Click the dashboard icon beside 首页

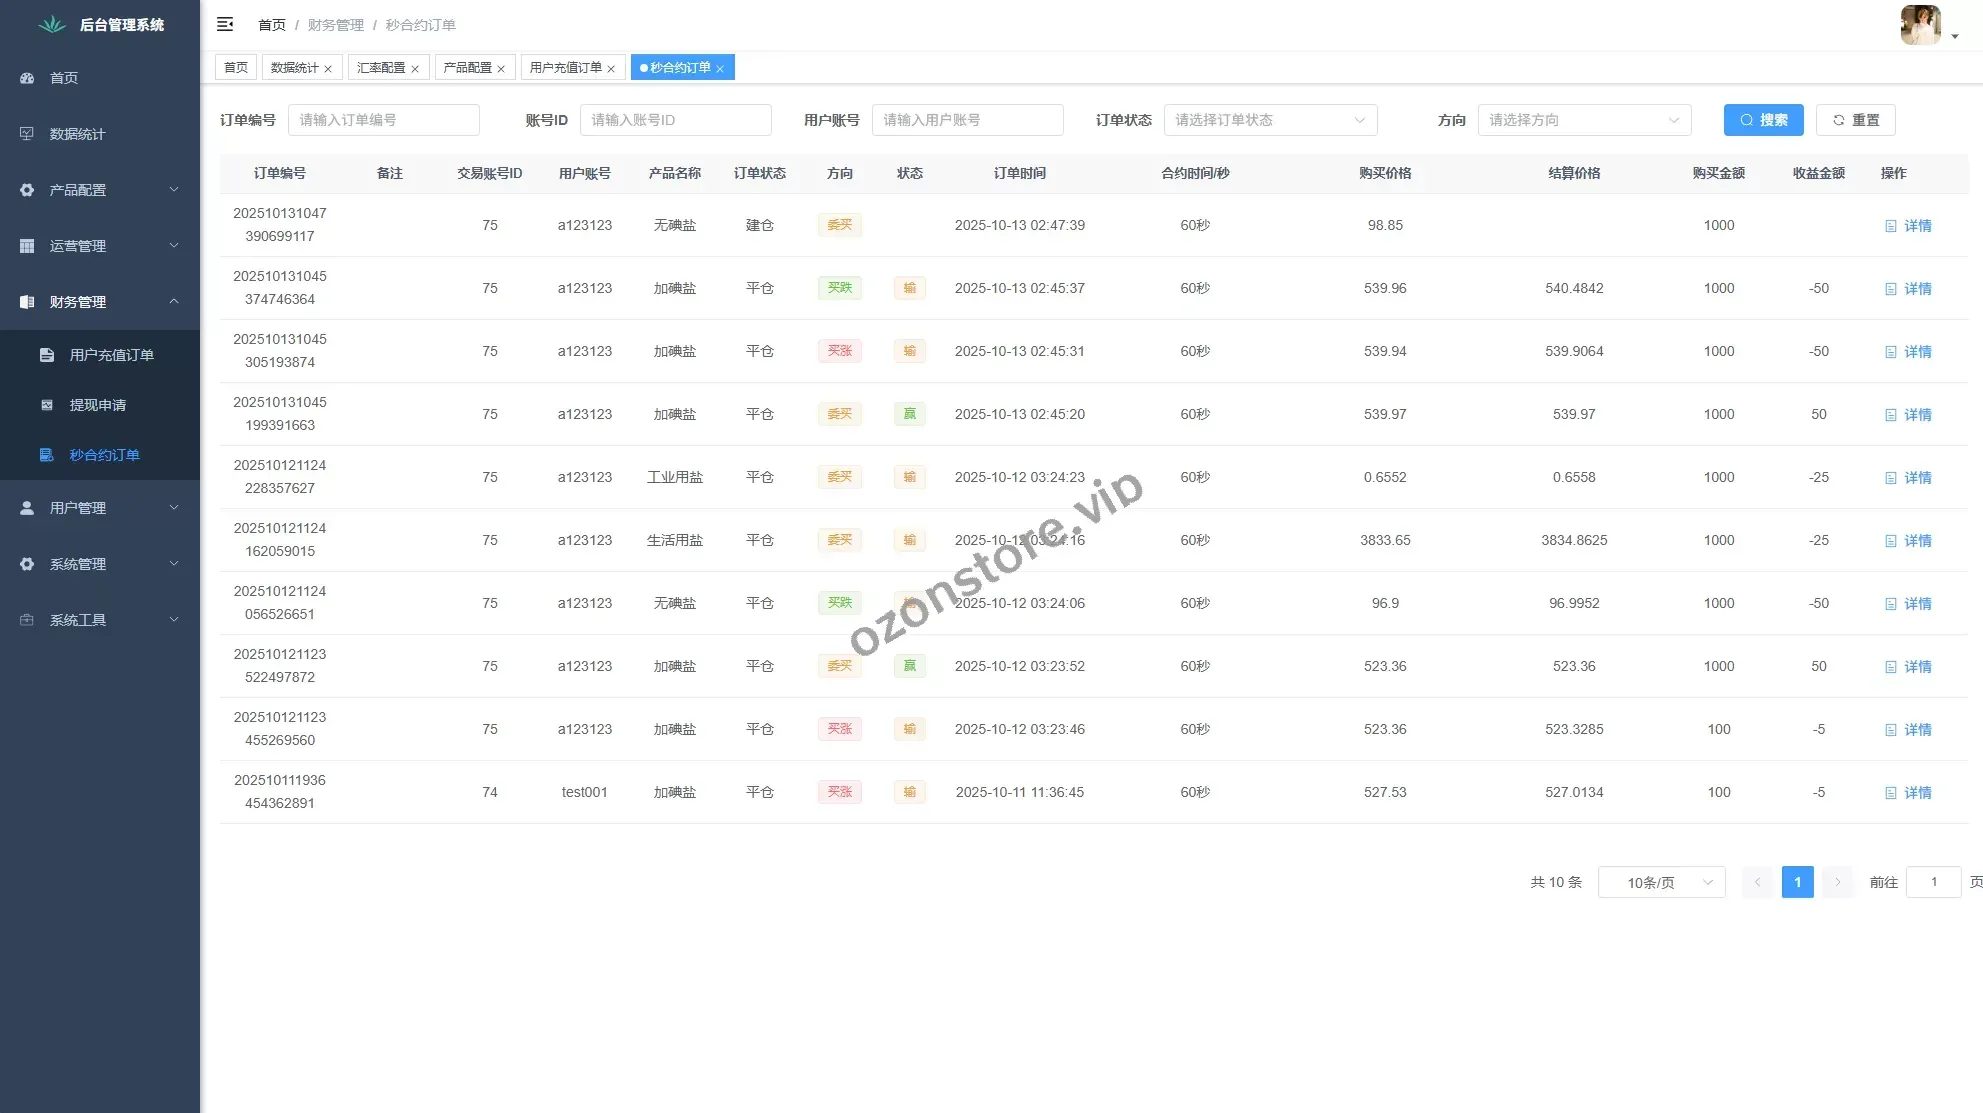click(27, 78)
